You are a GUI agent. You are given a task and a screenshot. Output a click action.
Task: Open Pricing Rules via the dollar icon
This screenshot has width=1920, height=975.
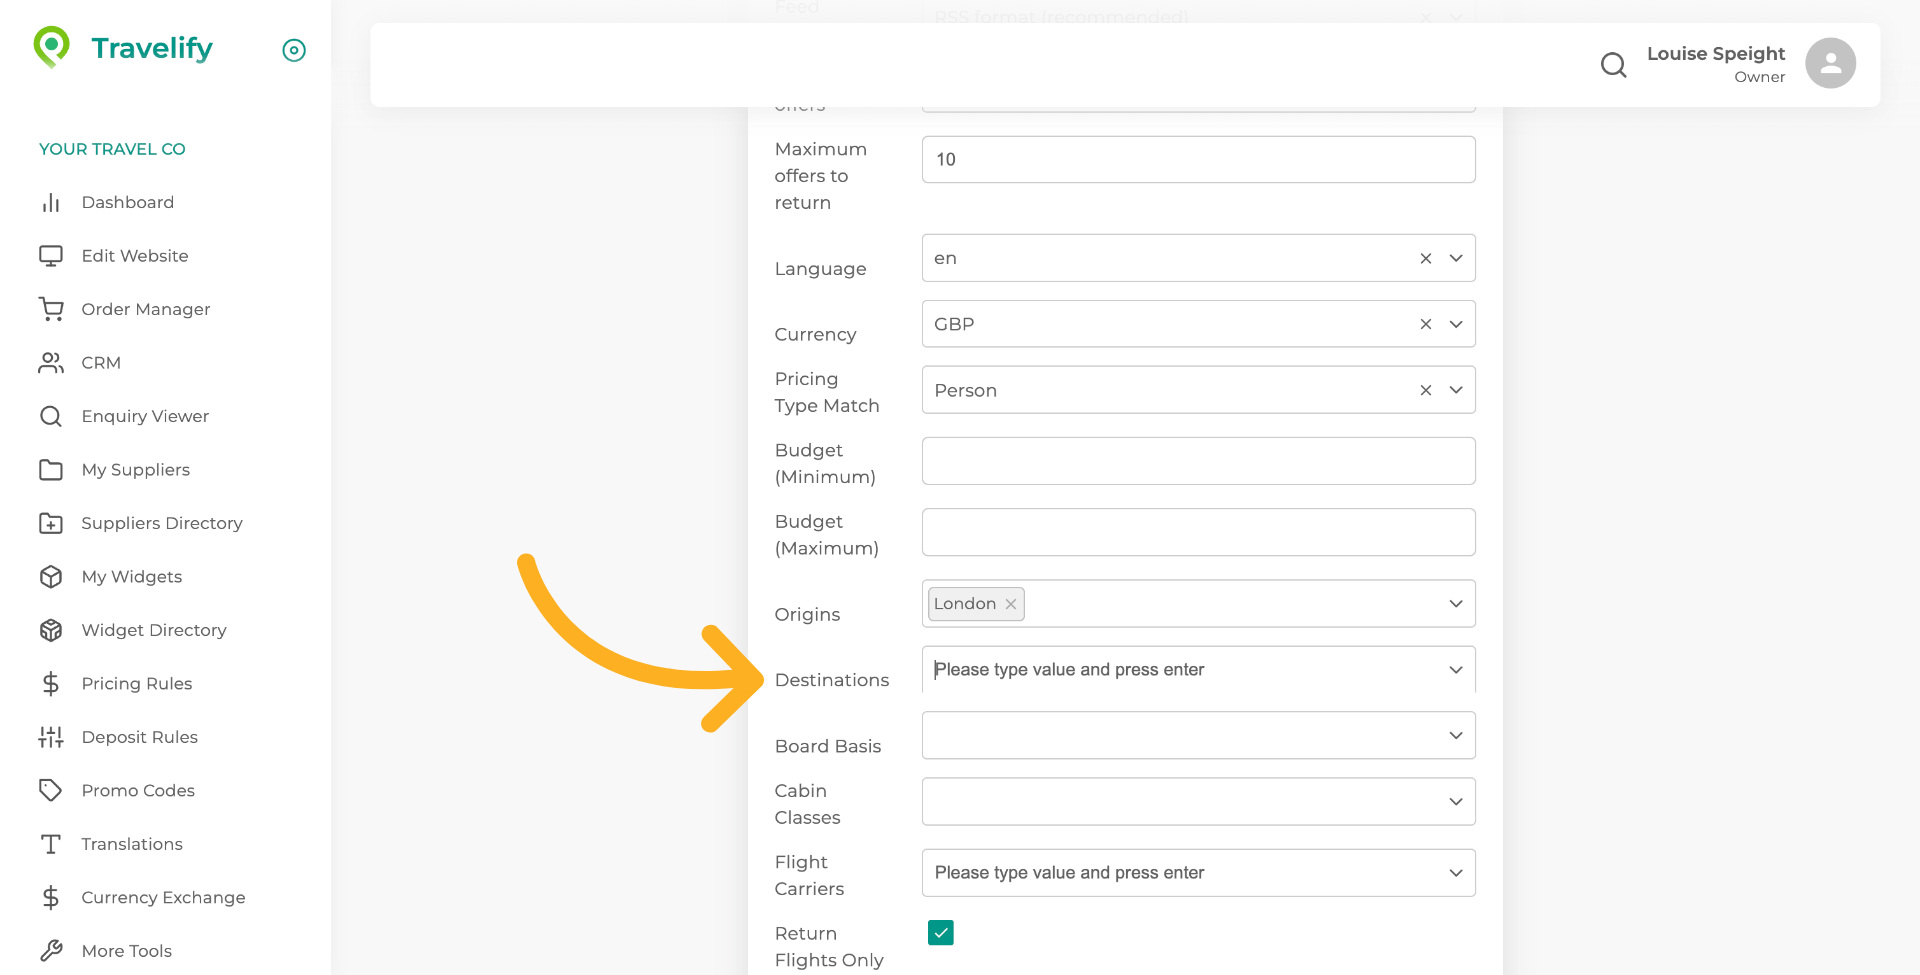click(51, 683)
